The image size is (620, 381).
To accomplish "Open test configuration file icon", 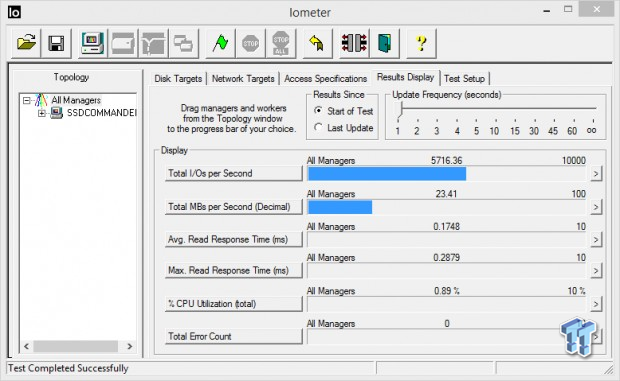I will 26,43.
